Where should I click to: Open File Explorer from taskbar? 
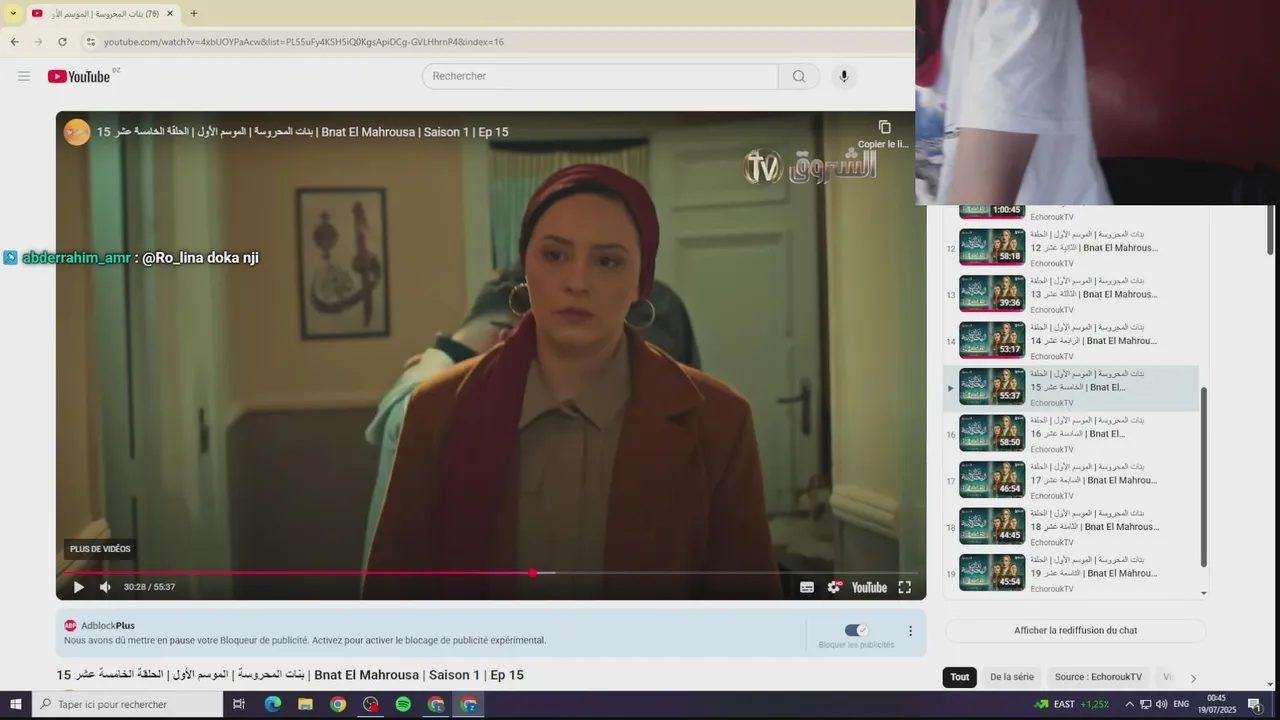point(305,704)
